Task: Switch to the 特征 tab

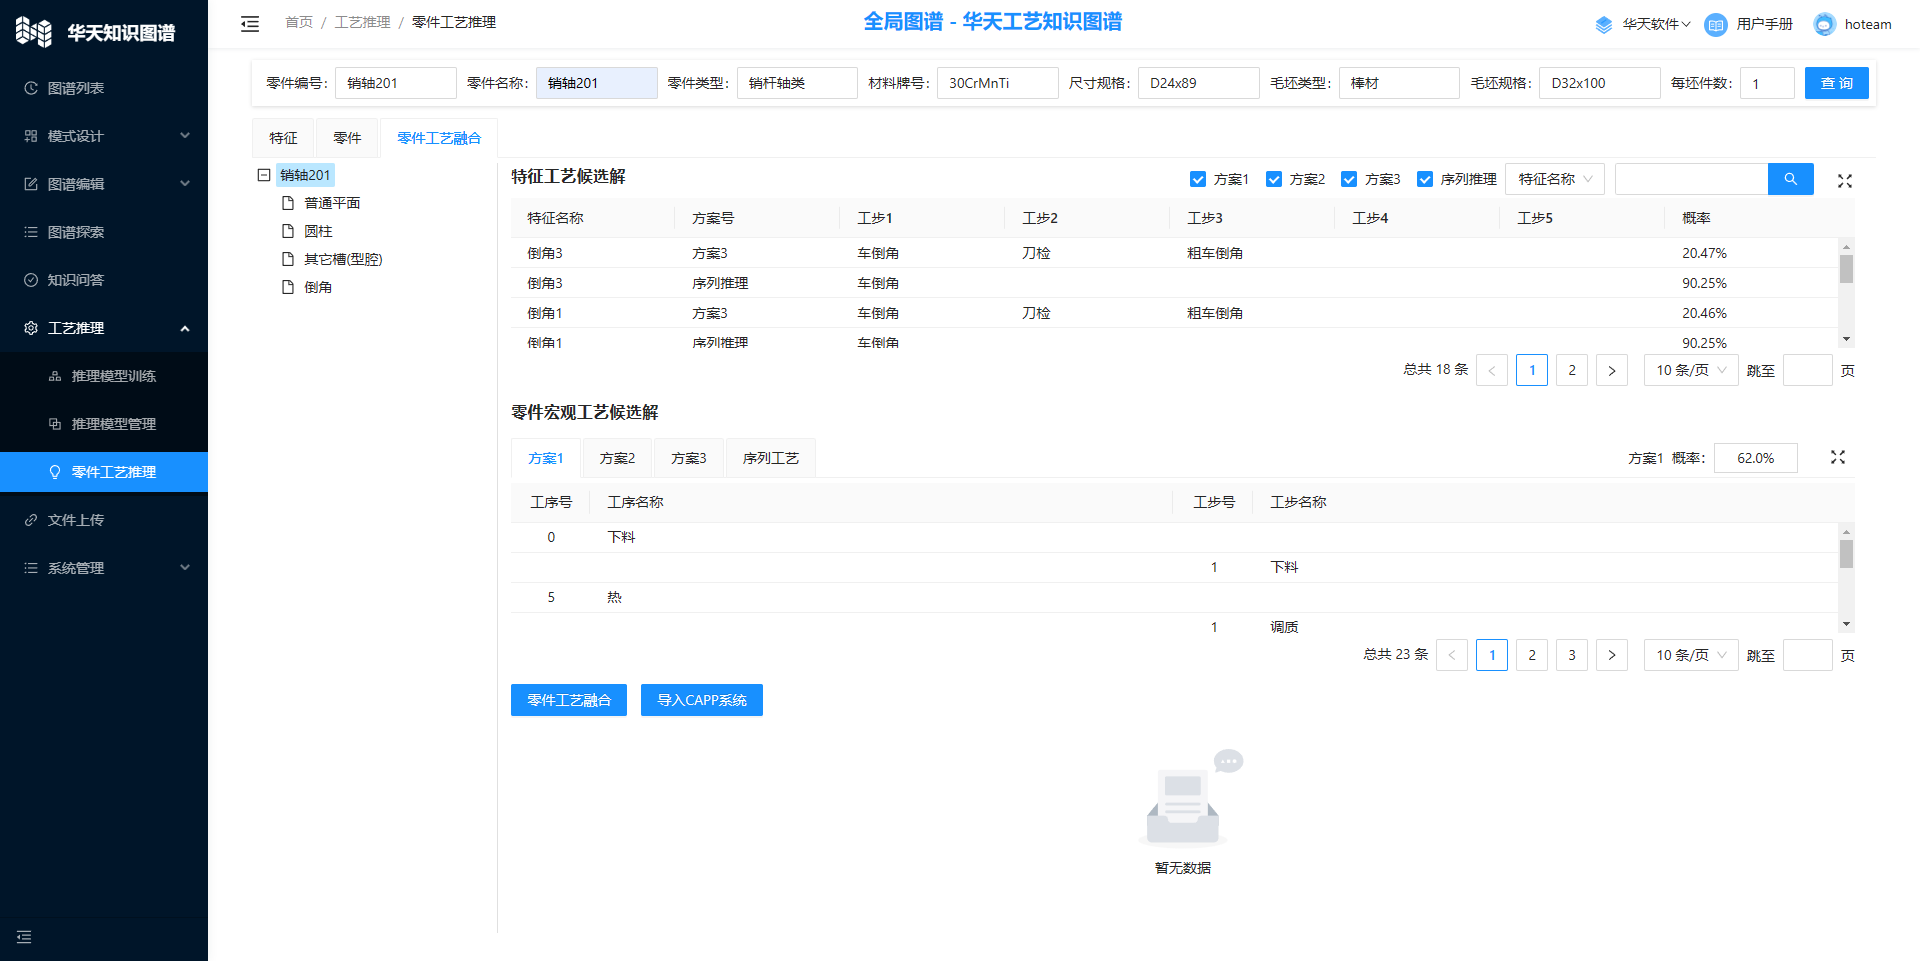Action: pyautogui.click(x=283, y=138)
